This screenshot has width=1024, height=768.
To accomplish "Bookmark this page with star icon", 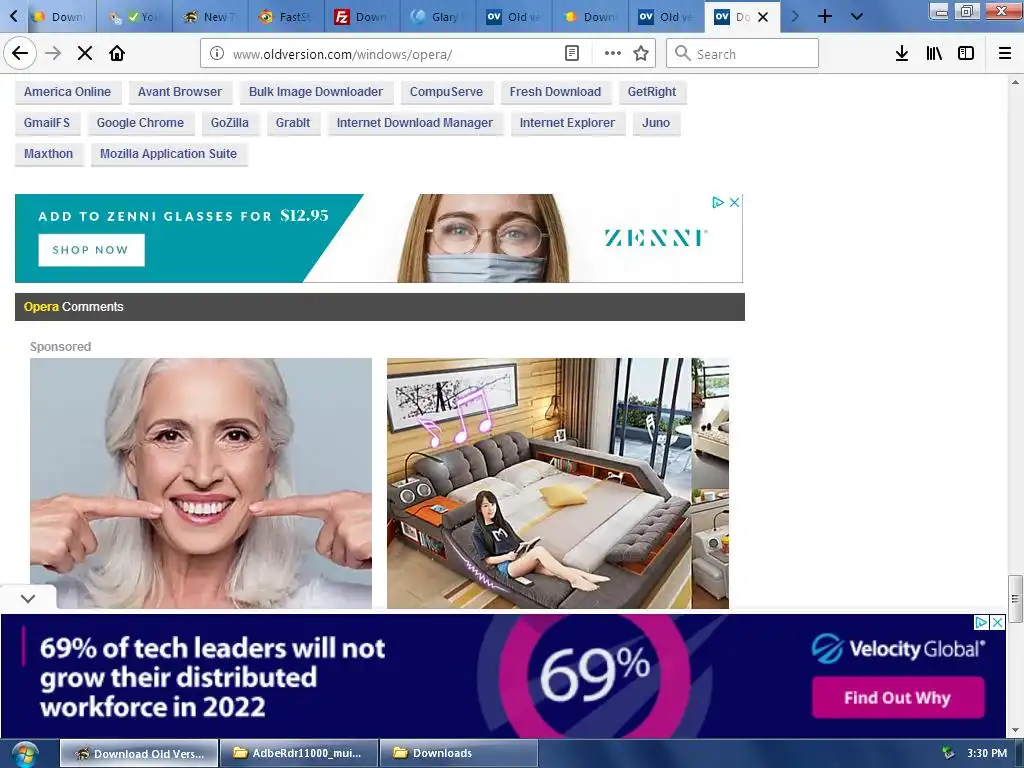I will [x=641, y=54].
